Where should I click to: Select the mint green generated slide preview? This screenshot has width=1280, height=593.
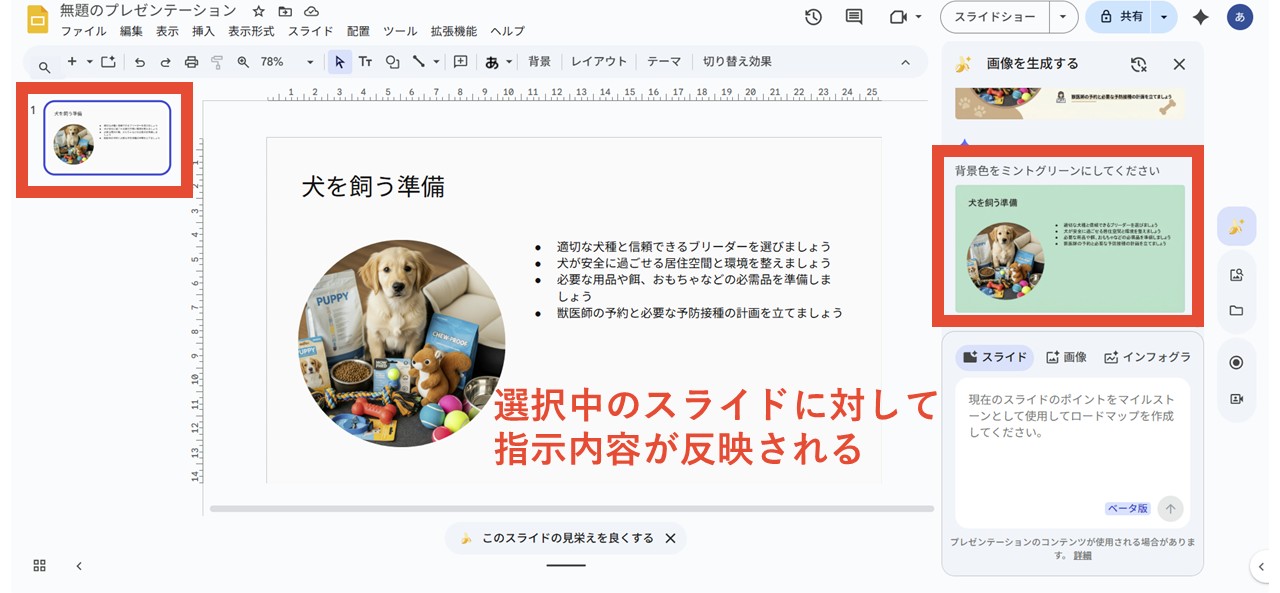(x=1069, y=248)
